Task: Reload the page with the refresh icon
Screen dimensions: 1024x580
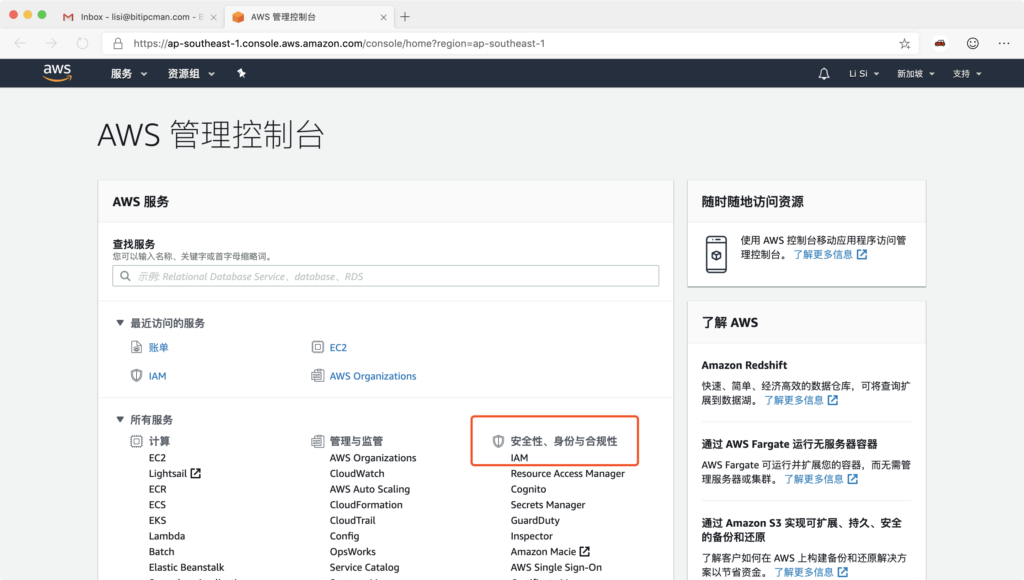Action: pyautogui.click(x=82, y=43)
